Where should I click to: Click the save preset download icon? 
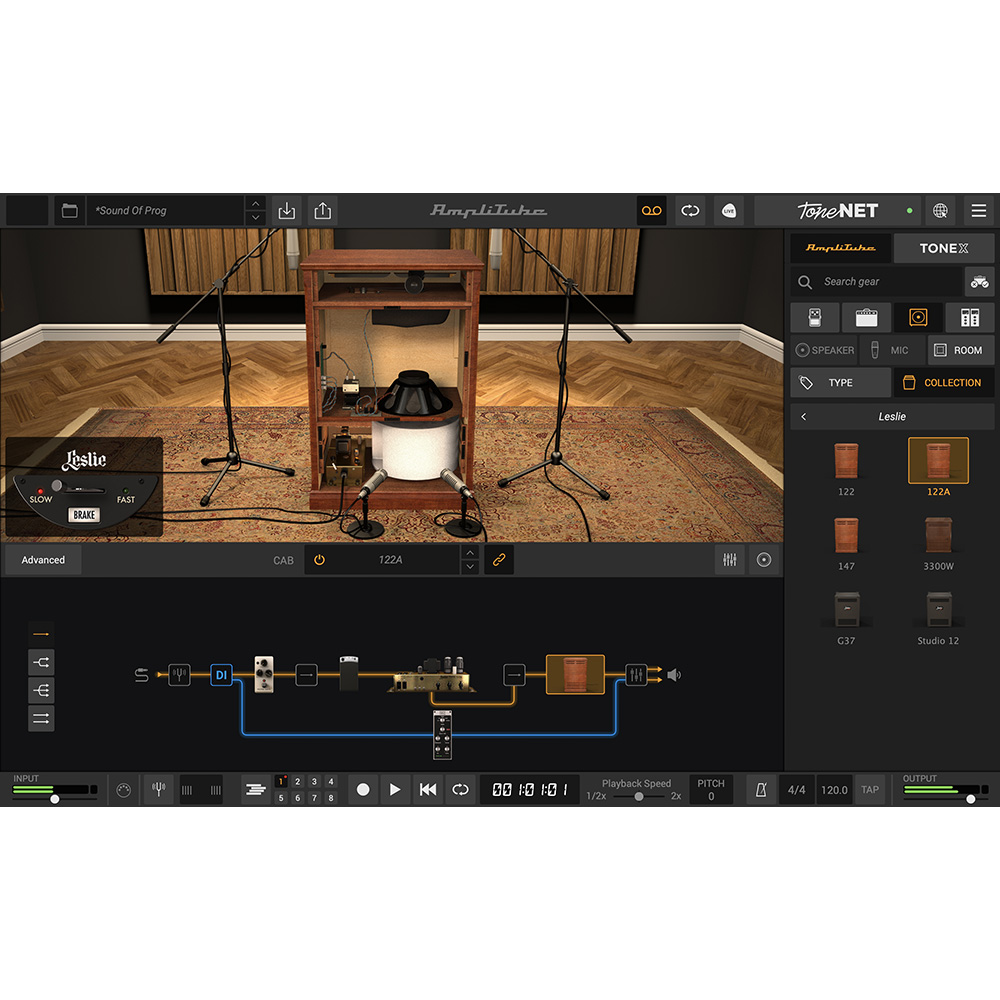point(287,210)
